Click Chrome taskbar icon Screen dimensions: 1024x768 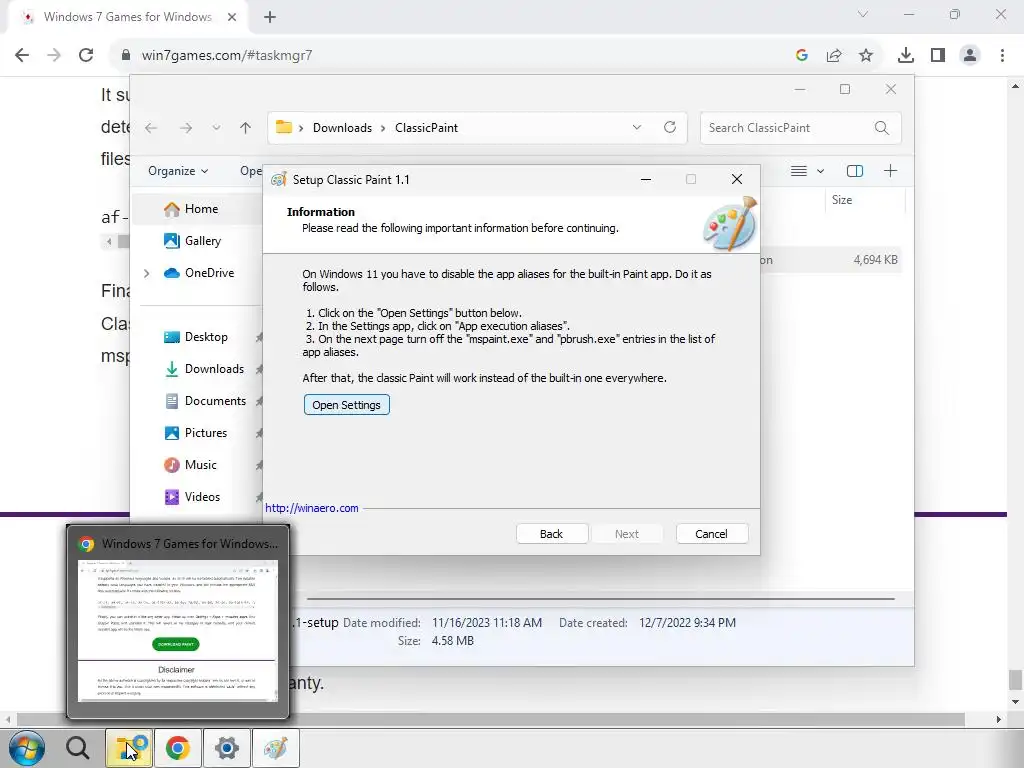point(178,748)
